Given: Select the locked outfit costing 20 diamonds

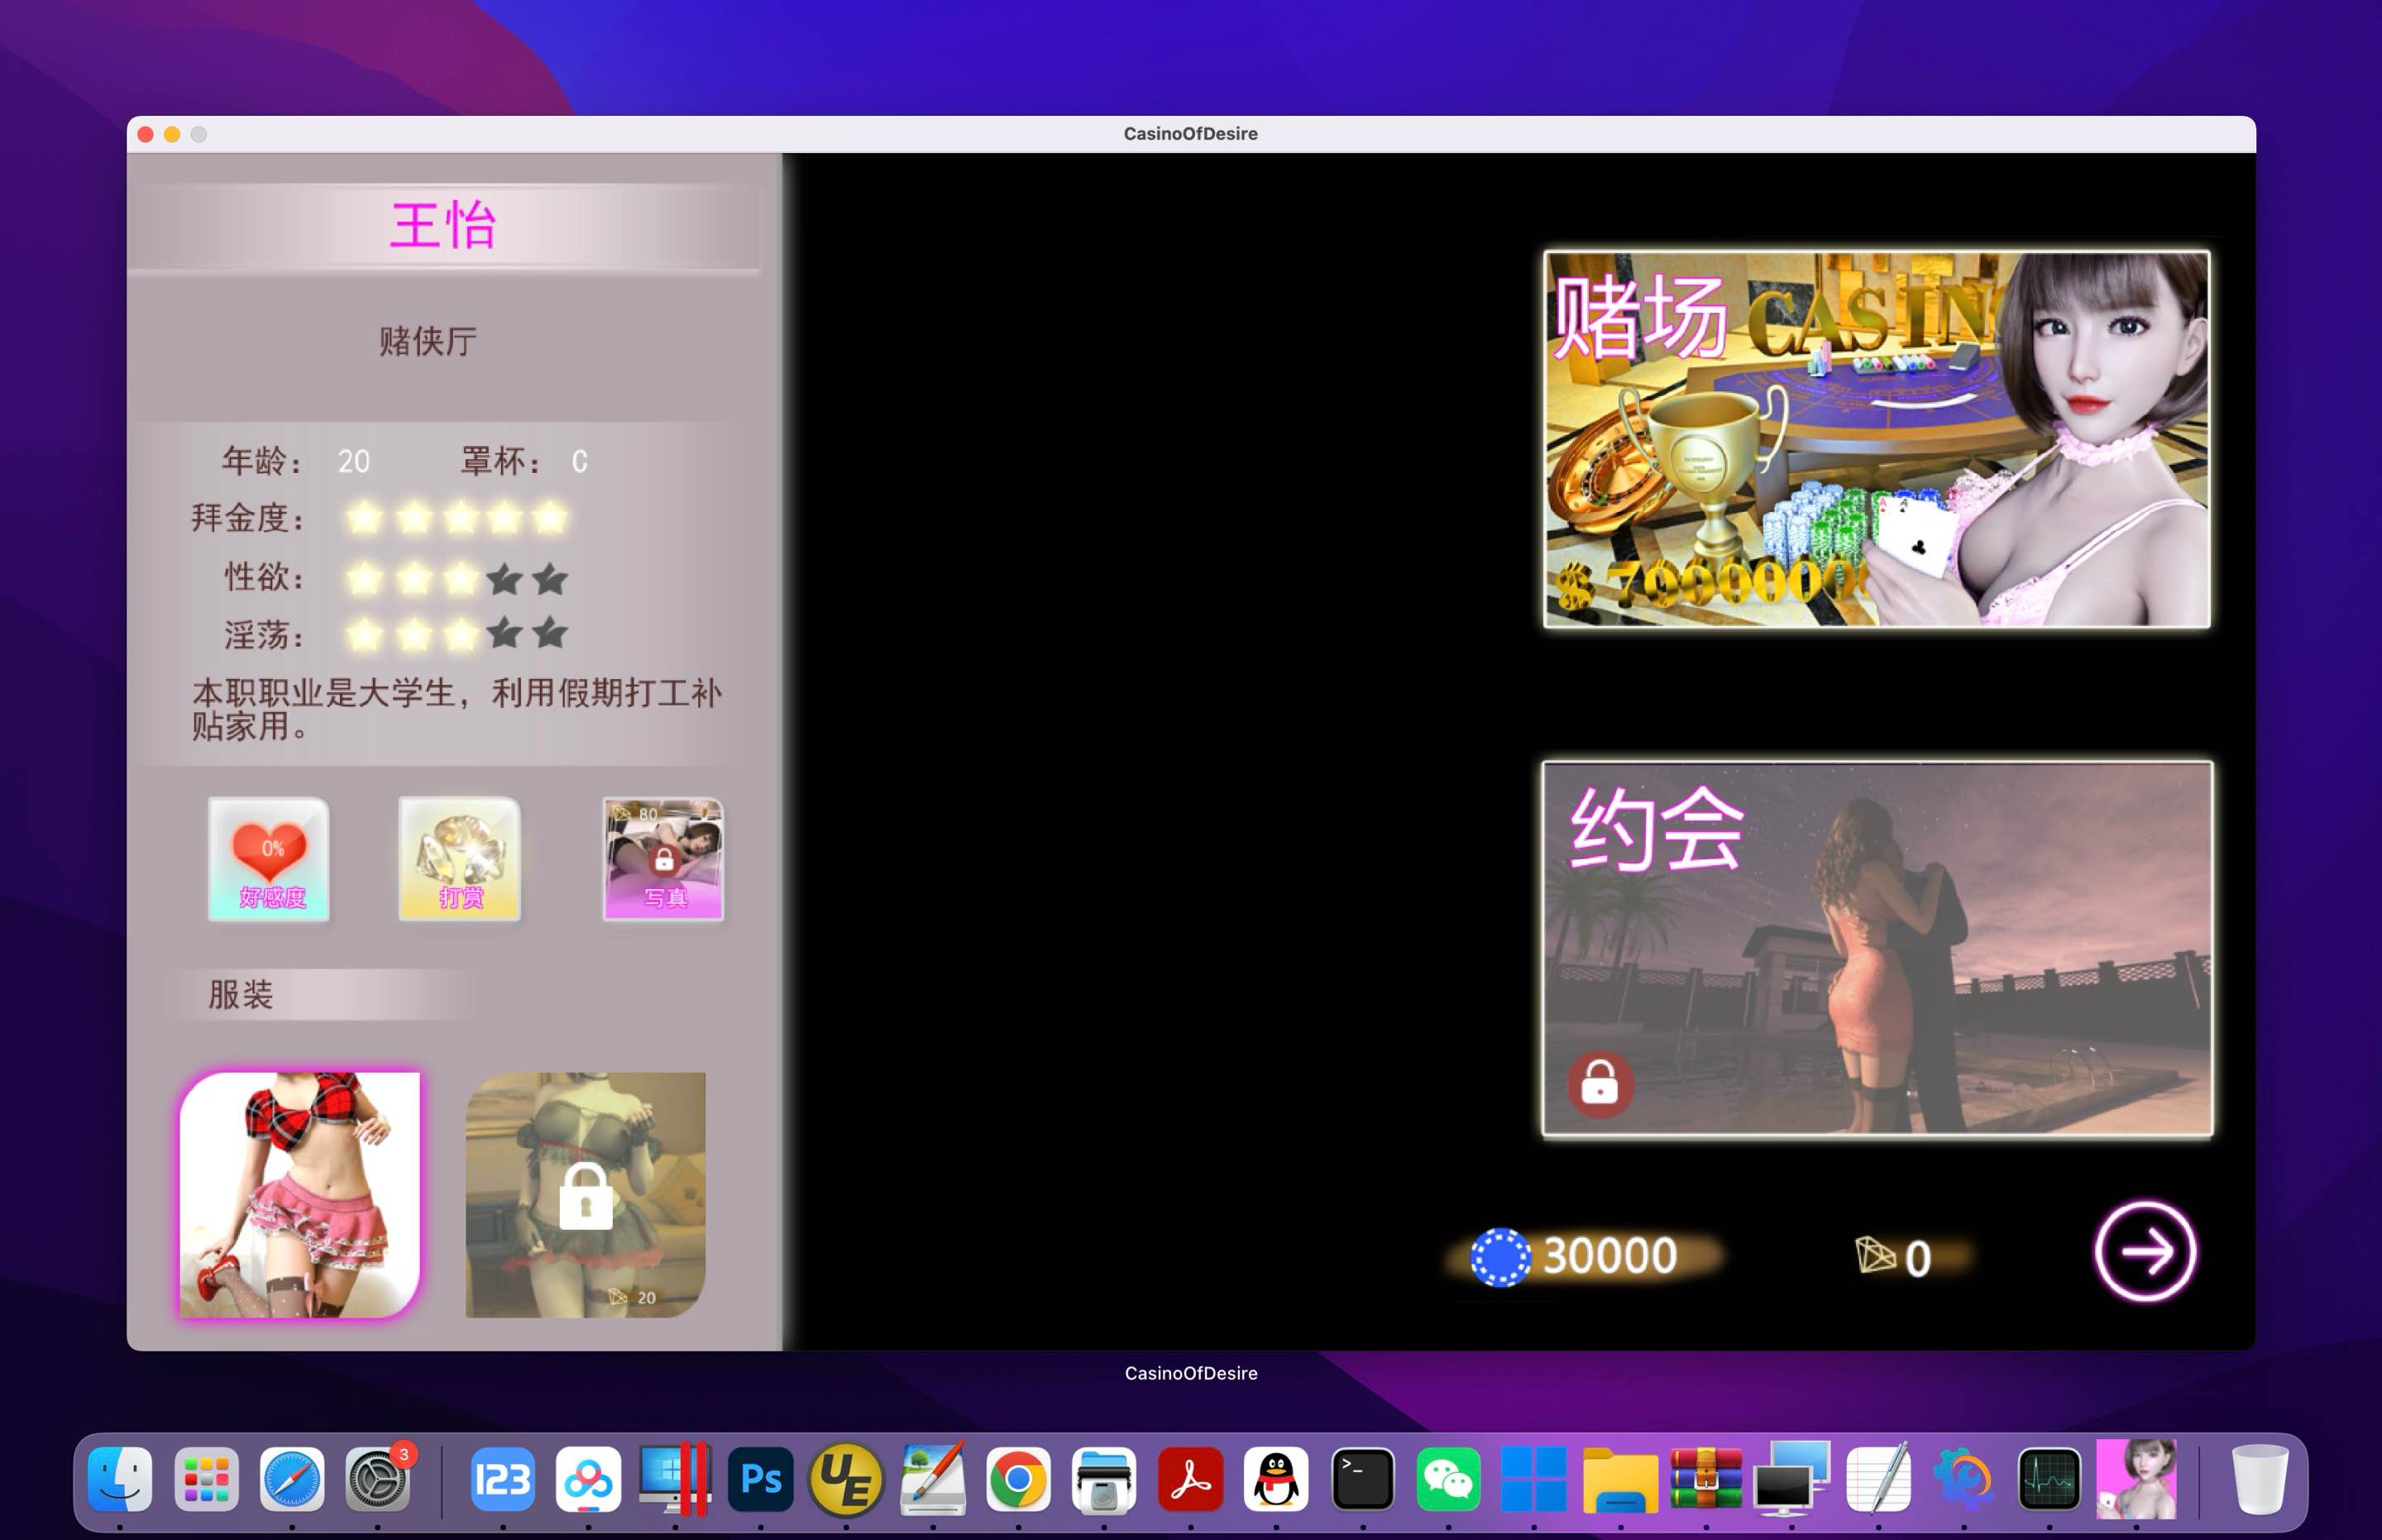Looking at the screenshot, I should point(586,1194).
